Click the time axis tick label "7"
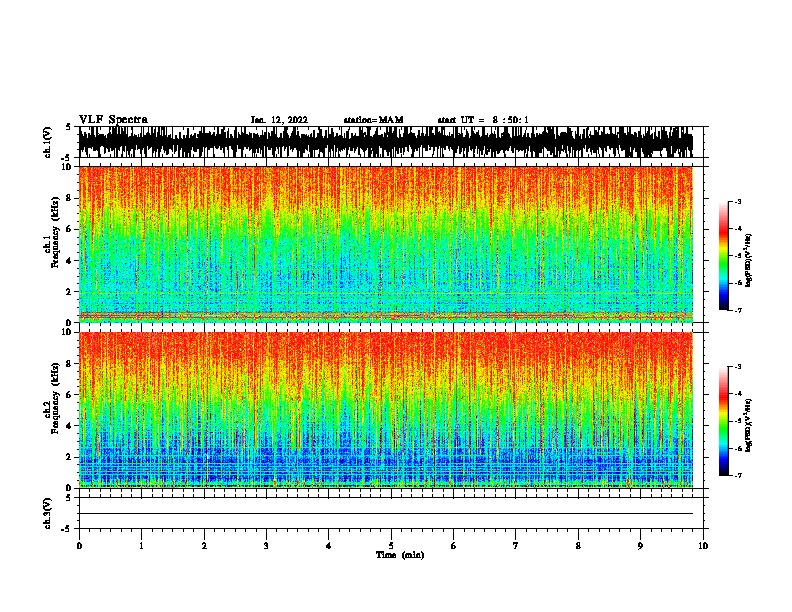This screenshot has height=612, width=792. click(516, 546)
